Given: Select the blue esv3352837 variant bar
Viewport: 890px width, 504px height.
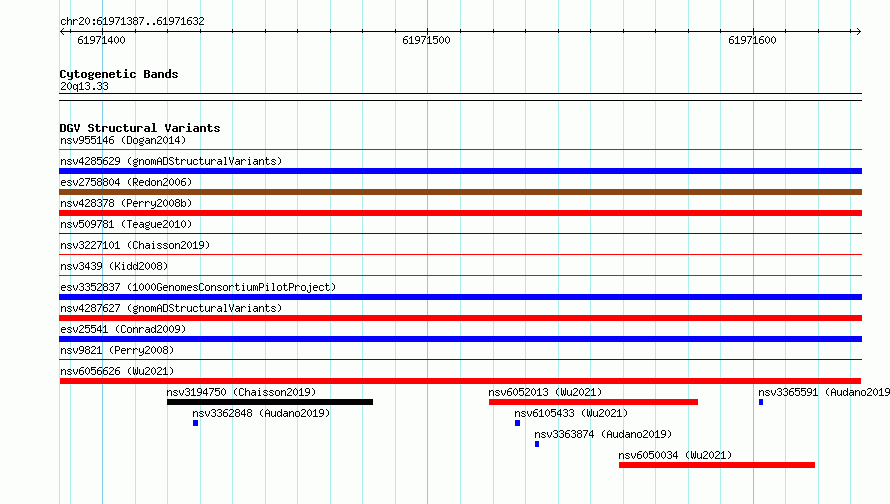Looking at the screenshot, I should tap(460, 297).
